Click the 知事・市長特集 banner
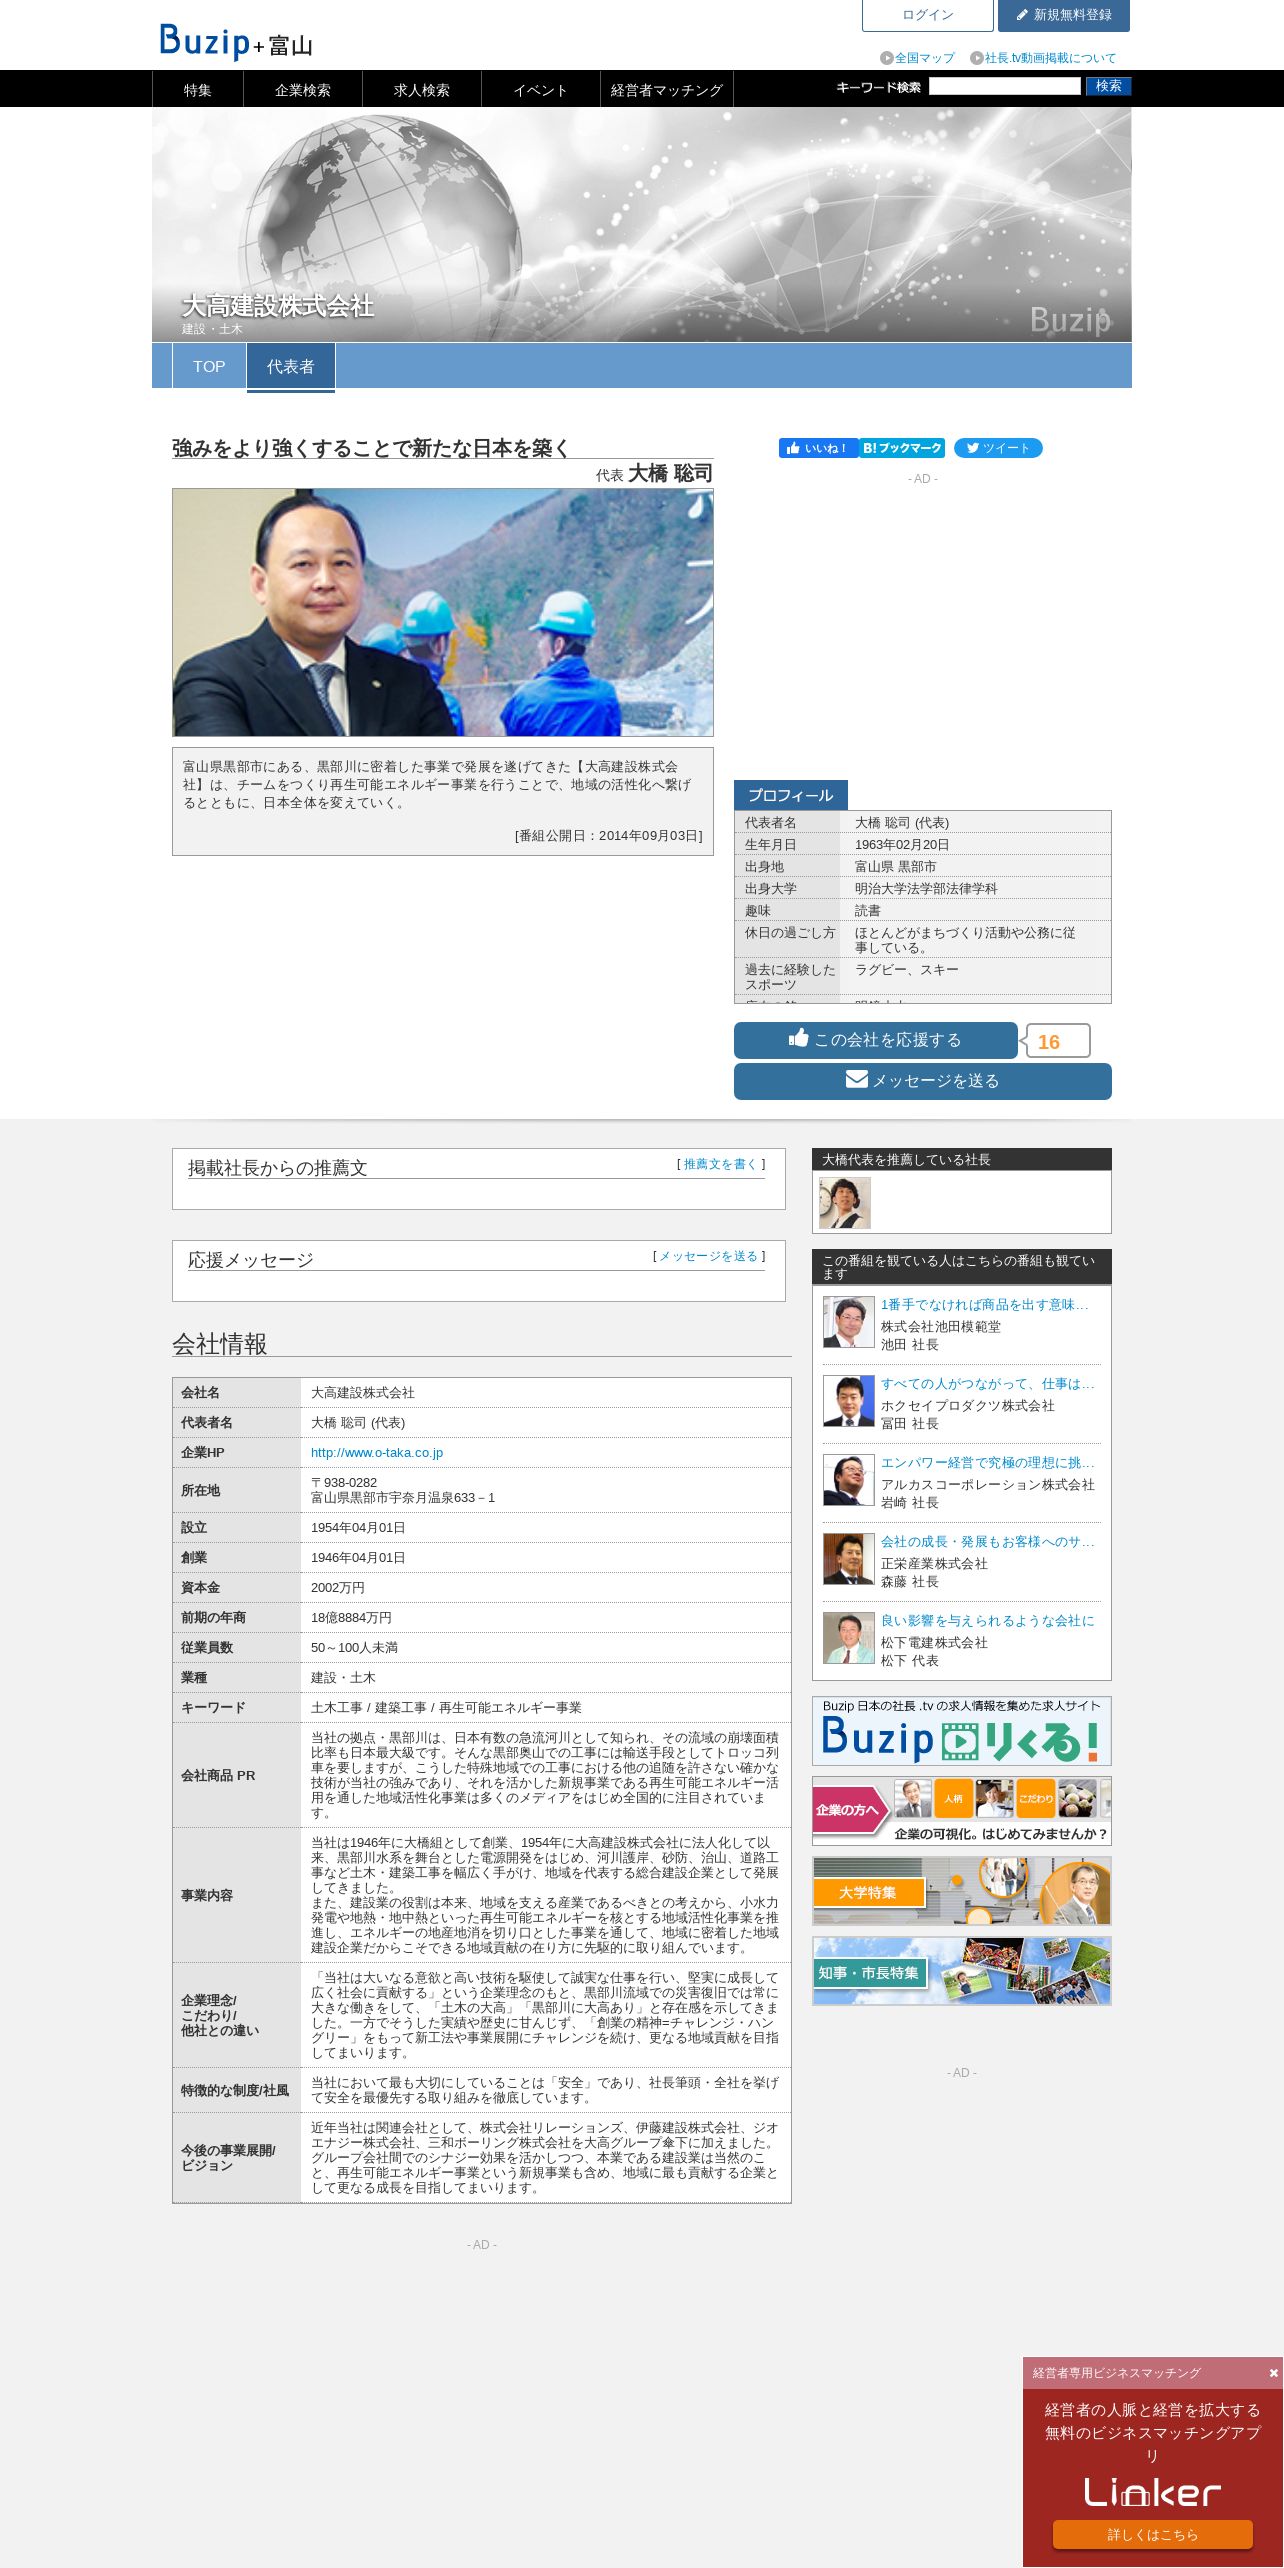Image resolution: width=1284 pixels, height=2568 pixels. (x=961, y=1971)
